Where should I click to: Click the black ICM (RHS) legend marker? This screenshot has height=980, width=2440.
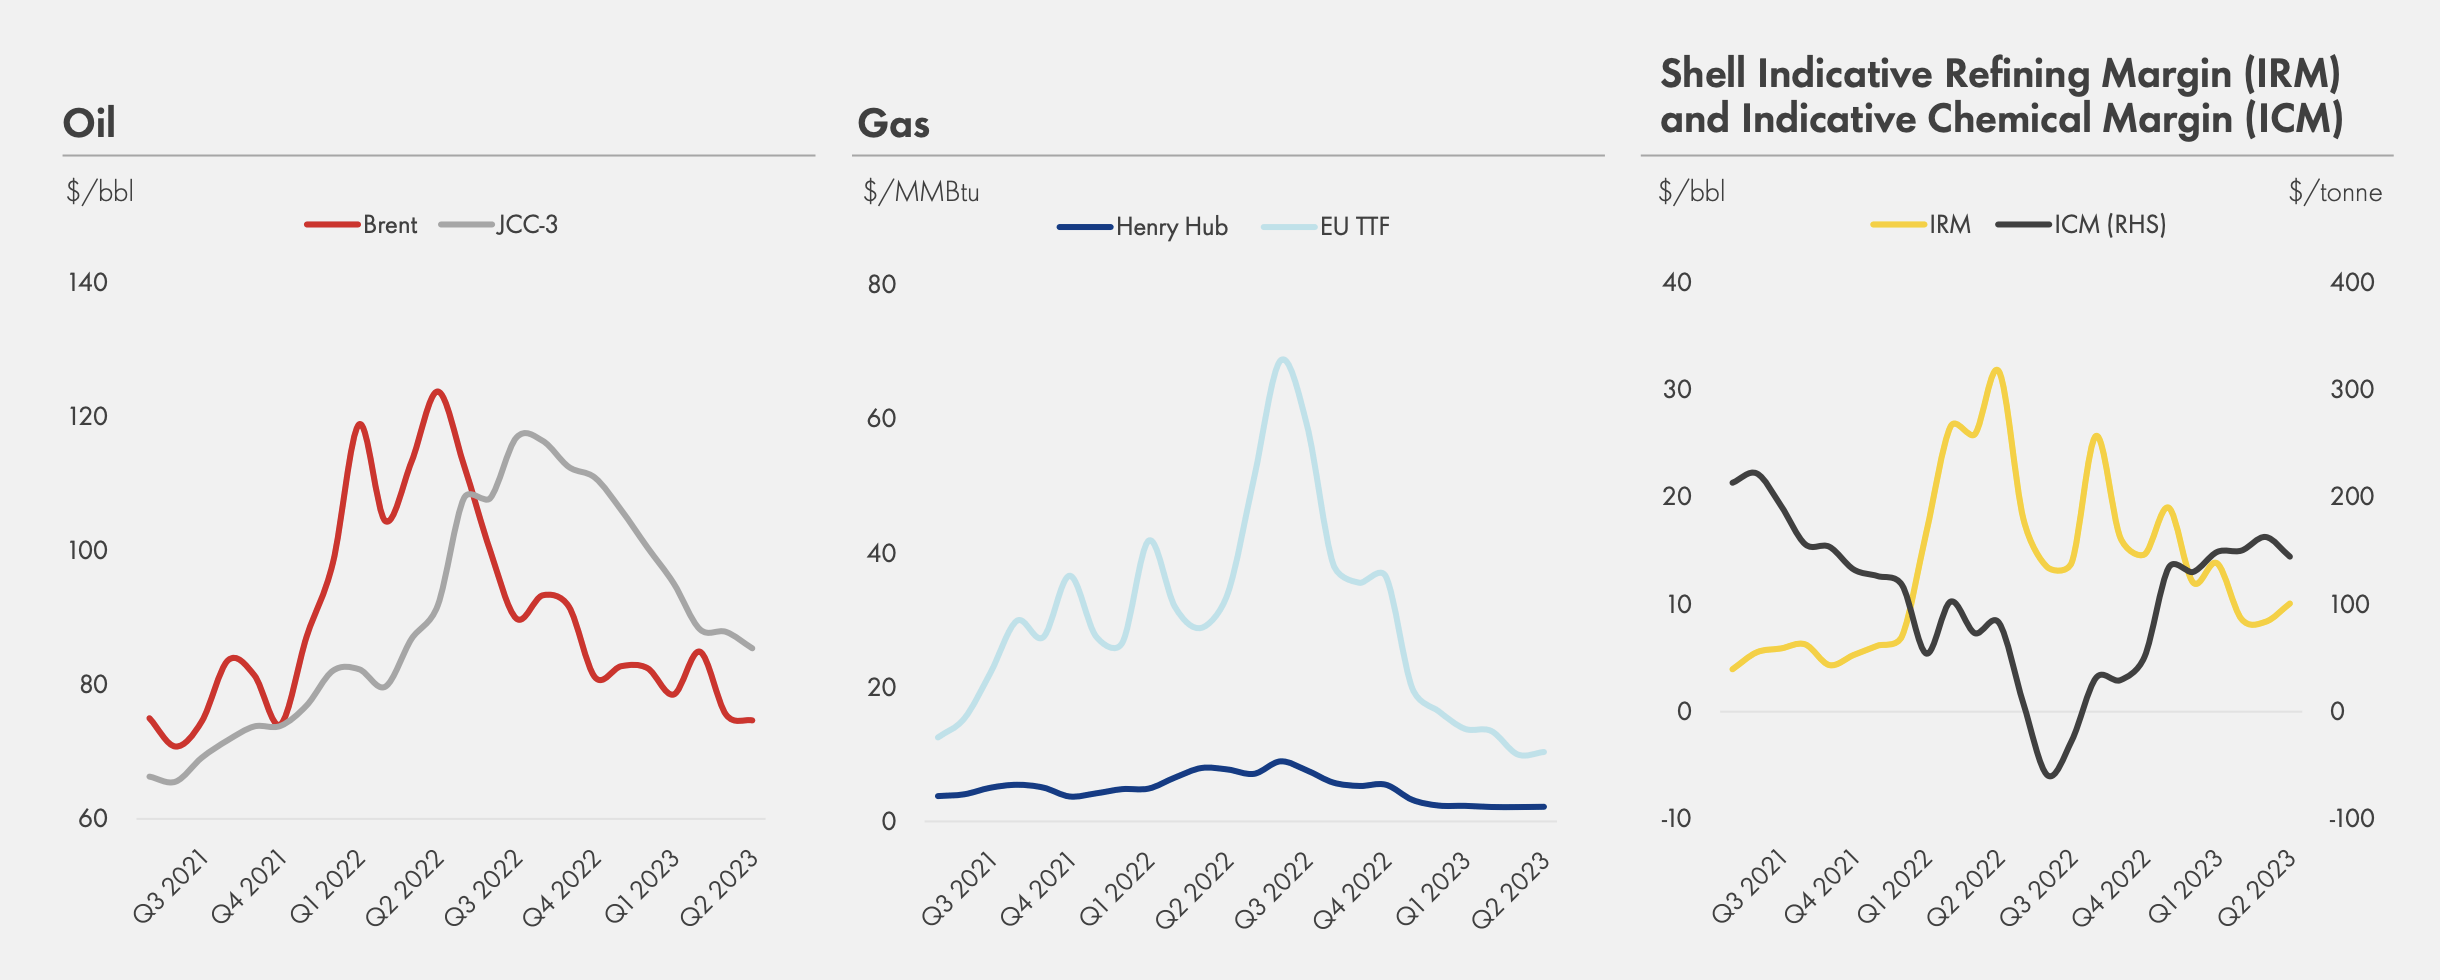click(2024, 225)
